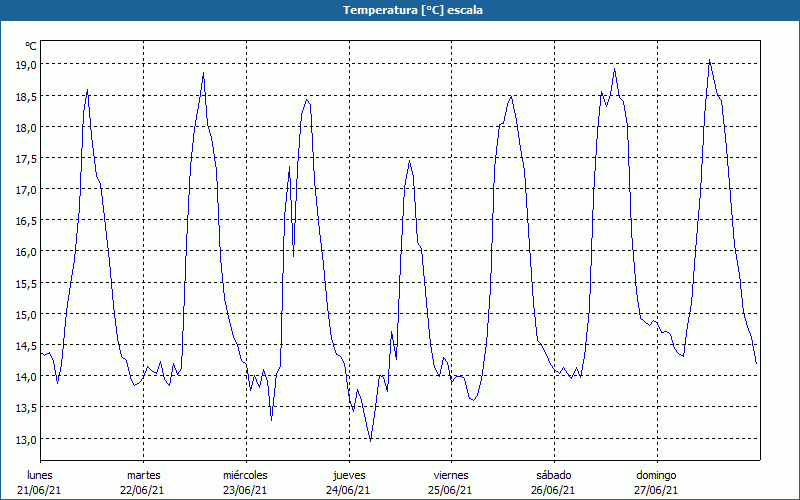Click the 13,0 y-axis label
The height and width of the screenshot is (500, 800).
[x=26, y=440]
